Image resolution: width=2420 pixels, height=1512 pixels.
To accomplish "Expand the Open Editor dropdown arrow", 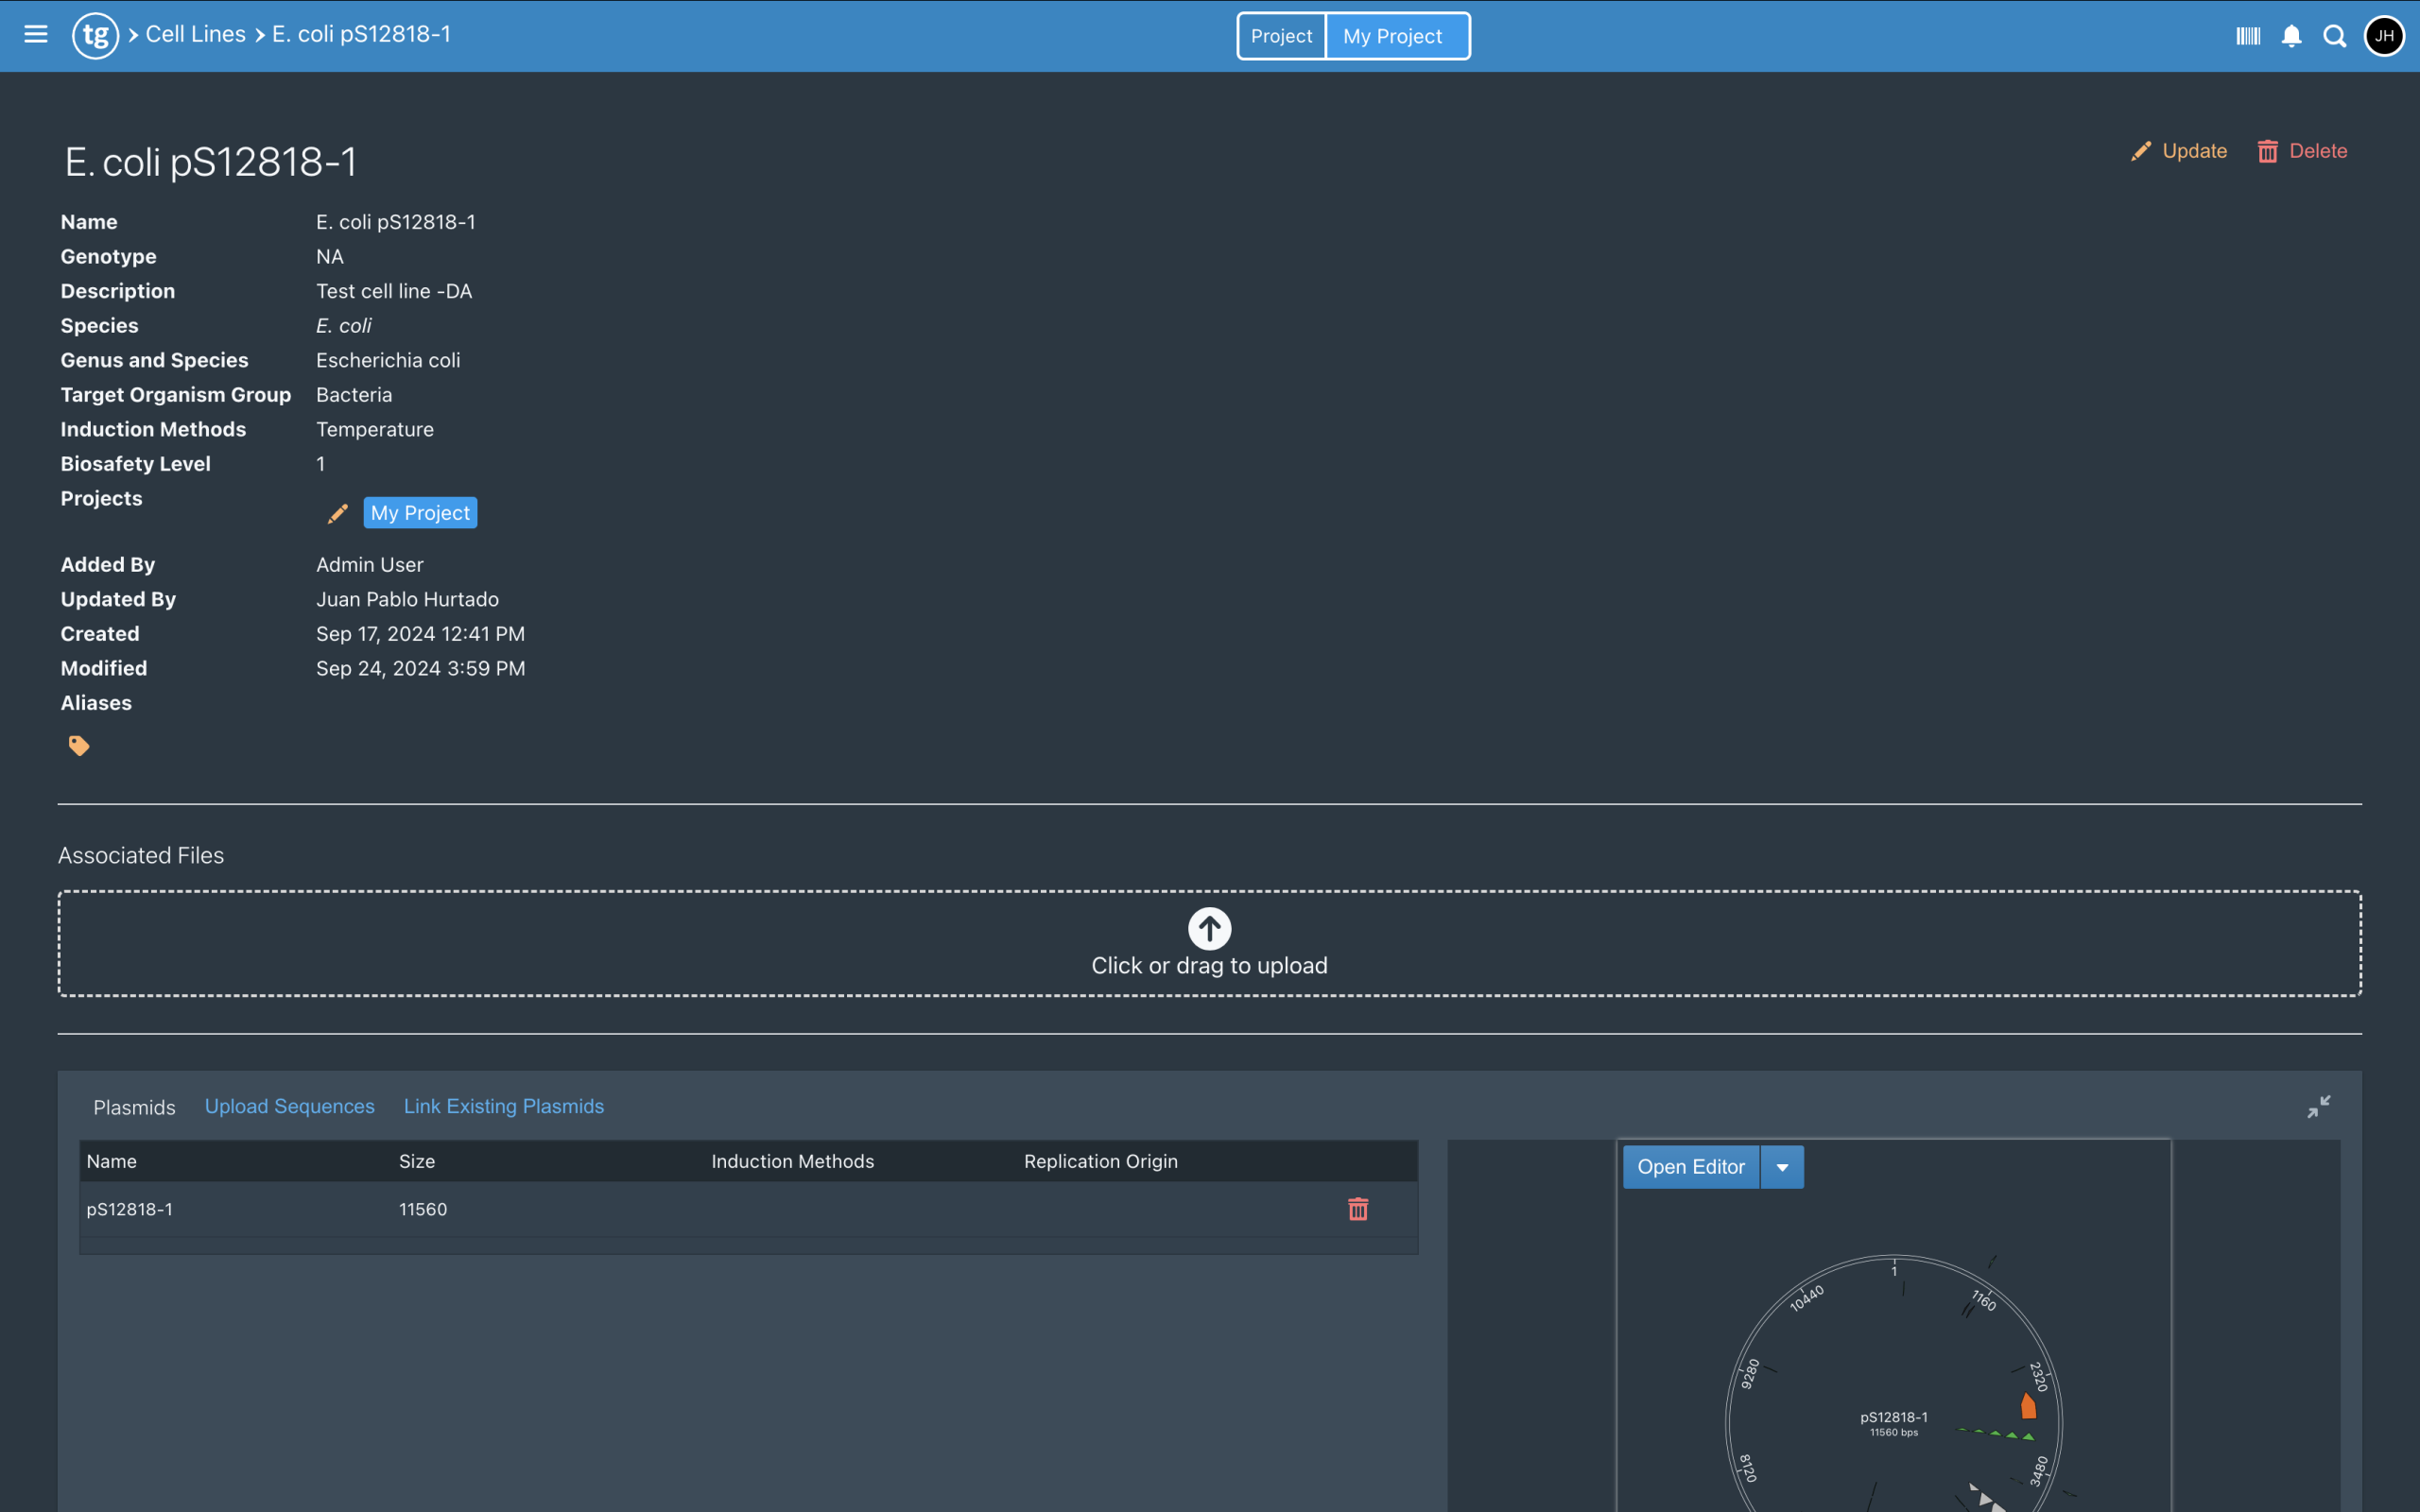I will (x=1782, y=1167).
